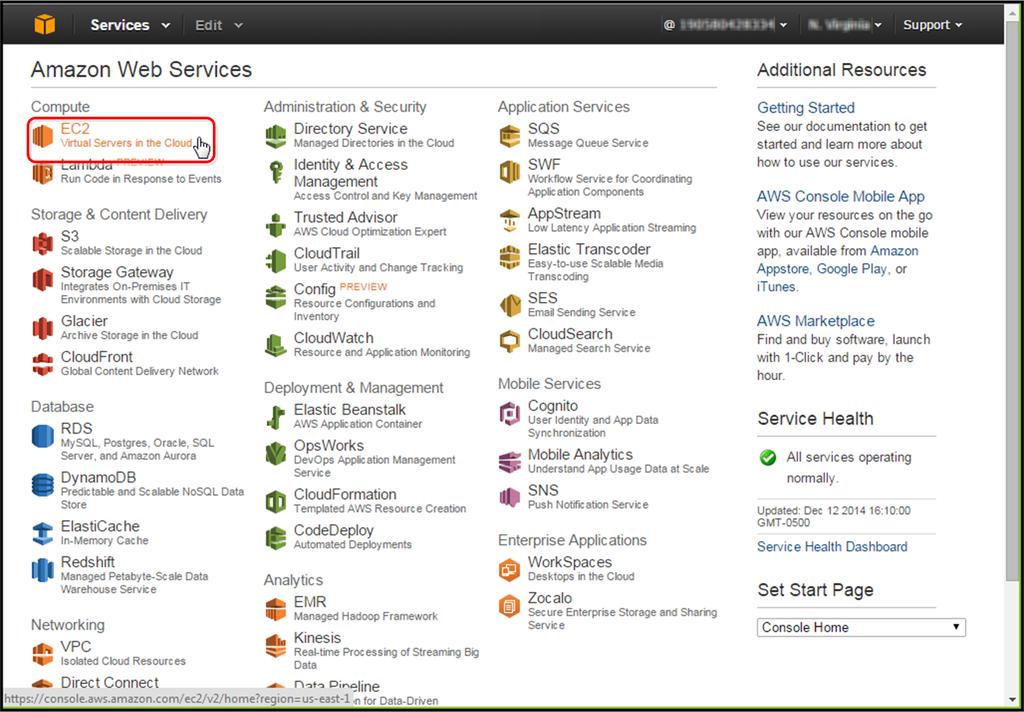Open the N. Virginia region selector
The height and width of the screenshot is (712, 1024).
pos(844,25)
